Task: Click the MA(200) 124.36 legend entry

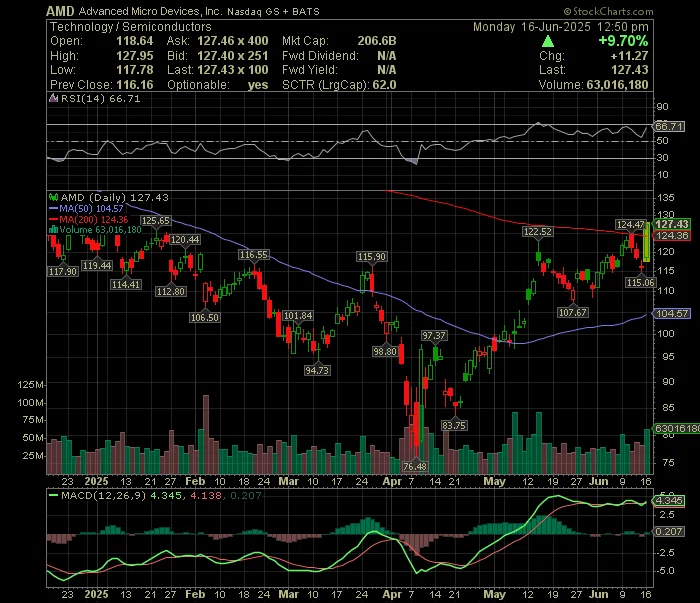Action: [88, 220]
